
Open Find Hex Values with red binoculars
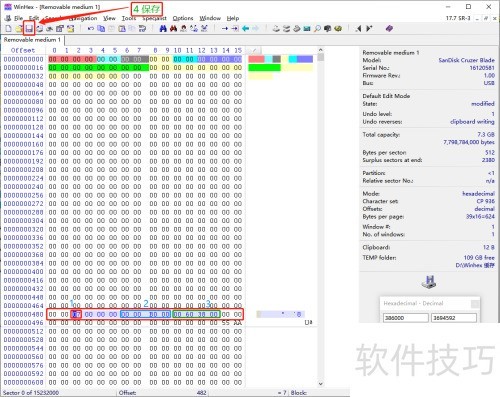click(x=173, y=29)
